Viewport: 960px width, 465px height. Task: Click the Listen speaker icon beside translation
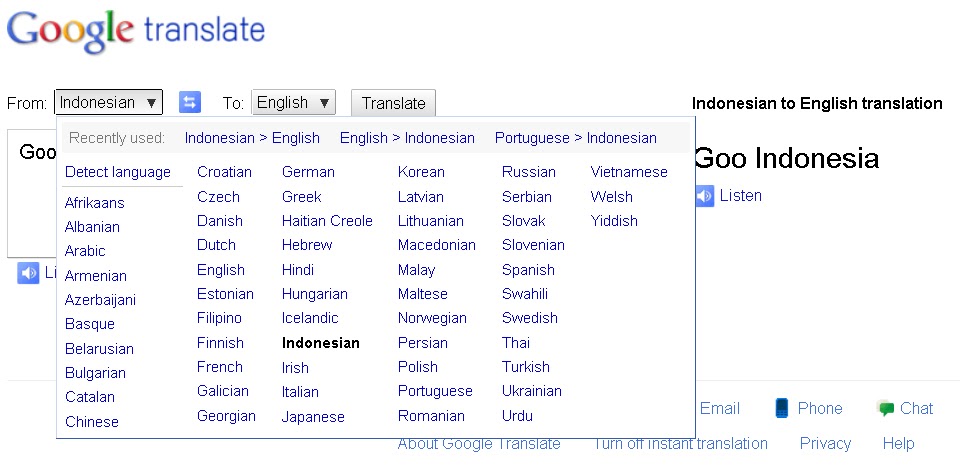point(704,196)
